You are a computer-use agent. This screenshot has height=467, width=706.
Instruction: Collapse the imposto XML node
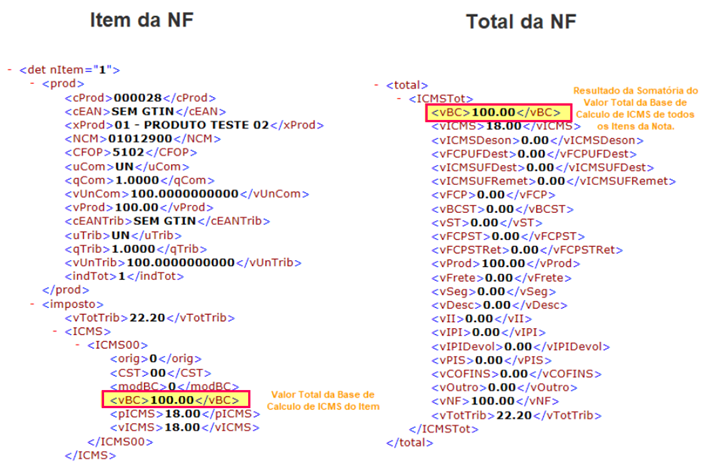pos(33,303)
